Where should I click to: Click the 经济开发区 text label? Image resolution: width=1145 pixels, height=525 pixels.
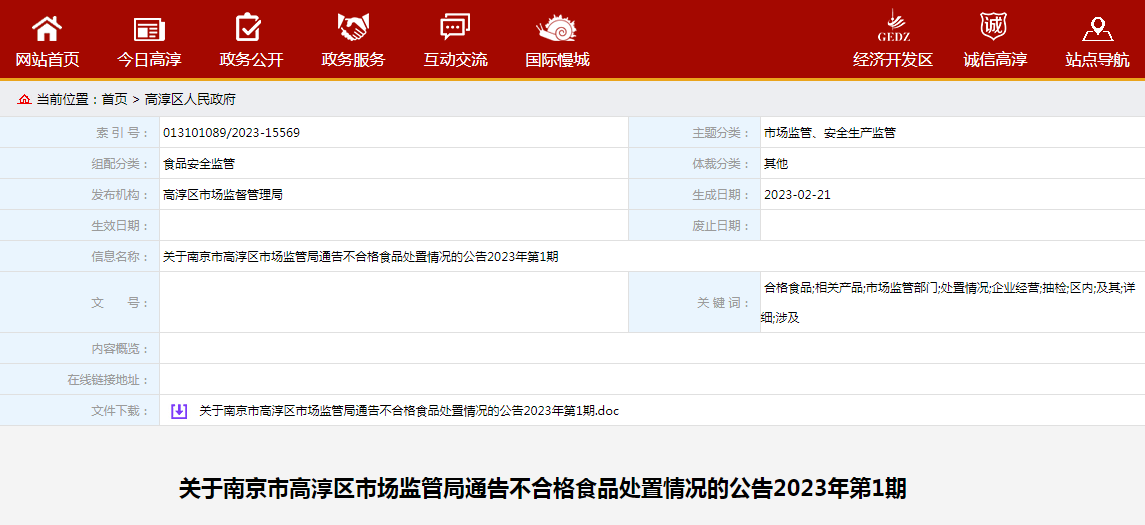[892, 59]
